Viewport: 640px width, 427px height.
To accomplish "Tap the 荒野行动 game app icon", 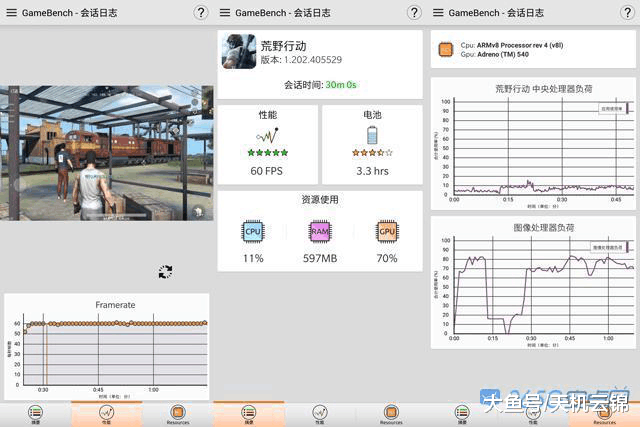I will click(x=238, y=52).
